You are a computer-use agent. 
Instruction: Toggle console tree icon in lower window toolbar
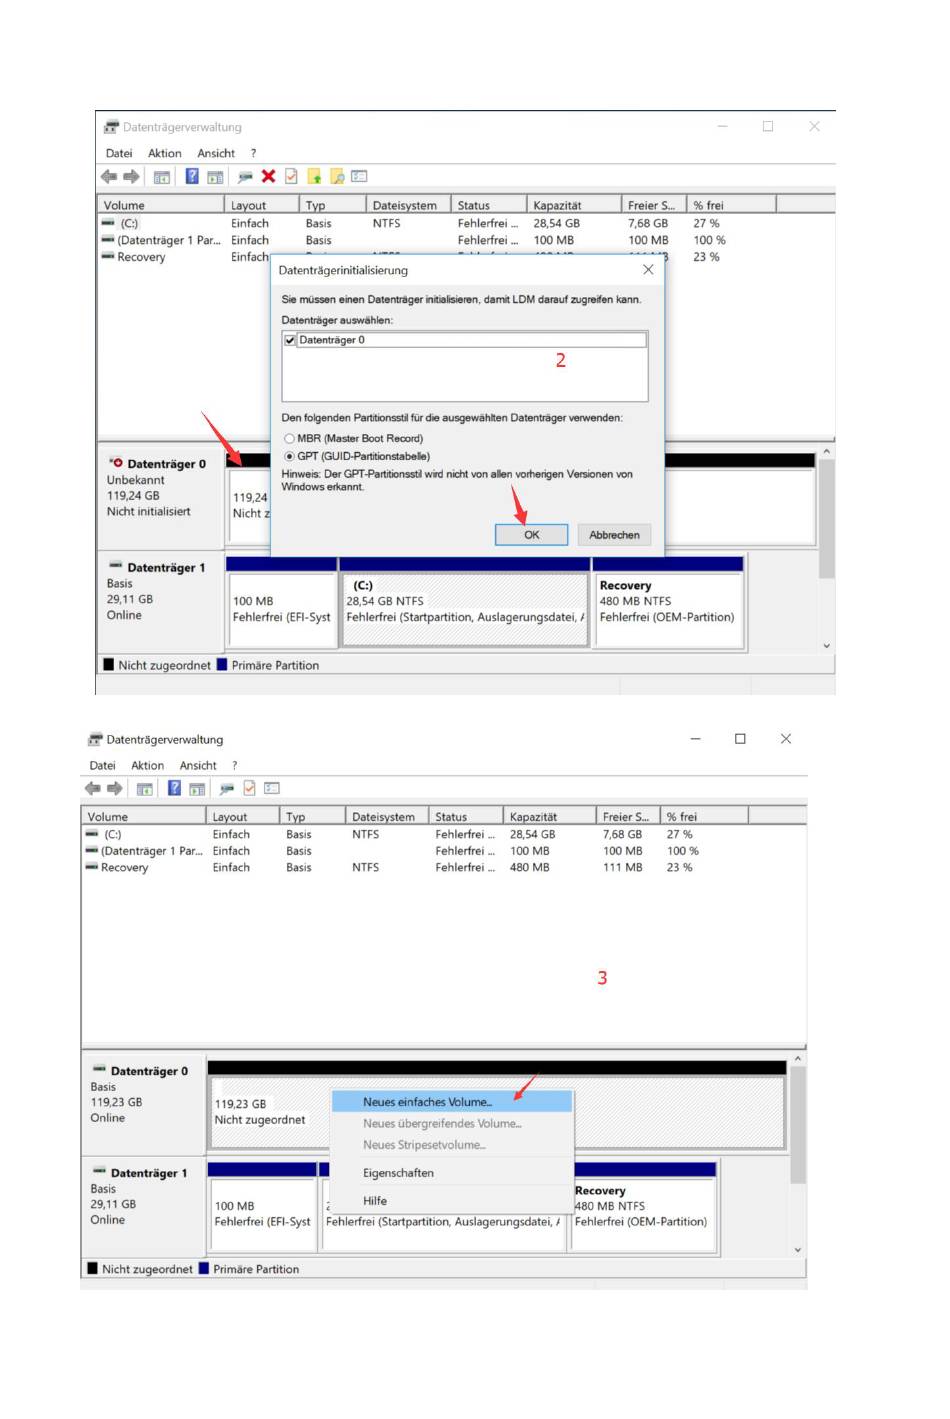coord(145,788)
